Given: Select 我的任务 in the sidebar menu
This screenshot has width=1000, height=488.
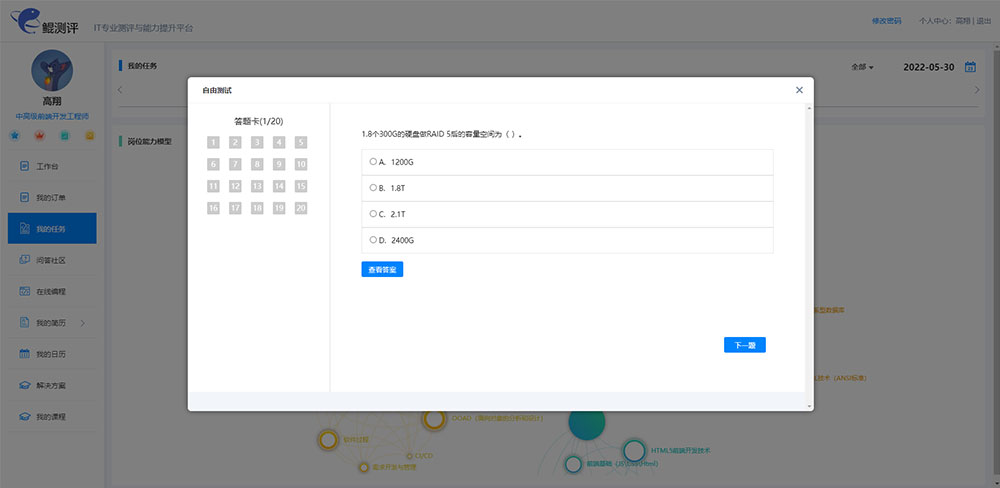Looking at the screenshot, I should coord(51,229).
